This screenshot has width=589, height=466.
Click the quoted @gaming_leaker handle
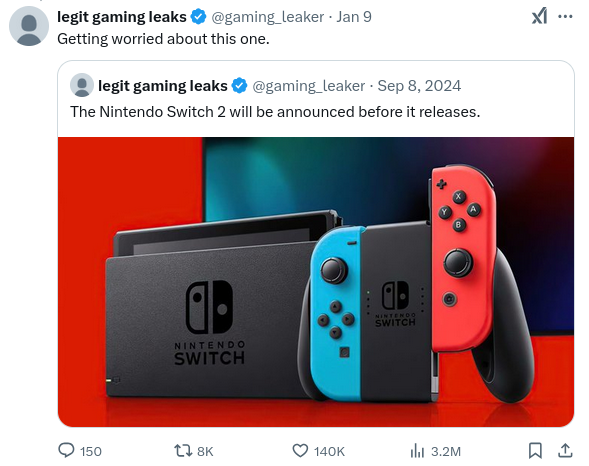point(308,86)
